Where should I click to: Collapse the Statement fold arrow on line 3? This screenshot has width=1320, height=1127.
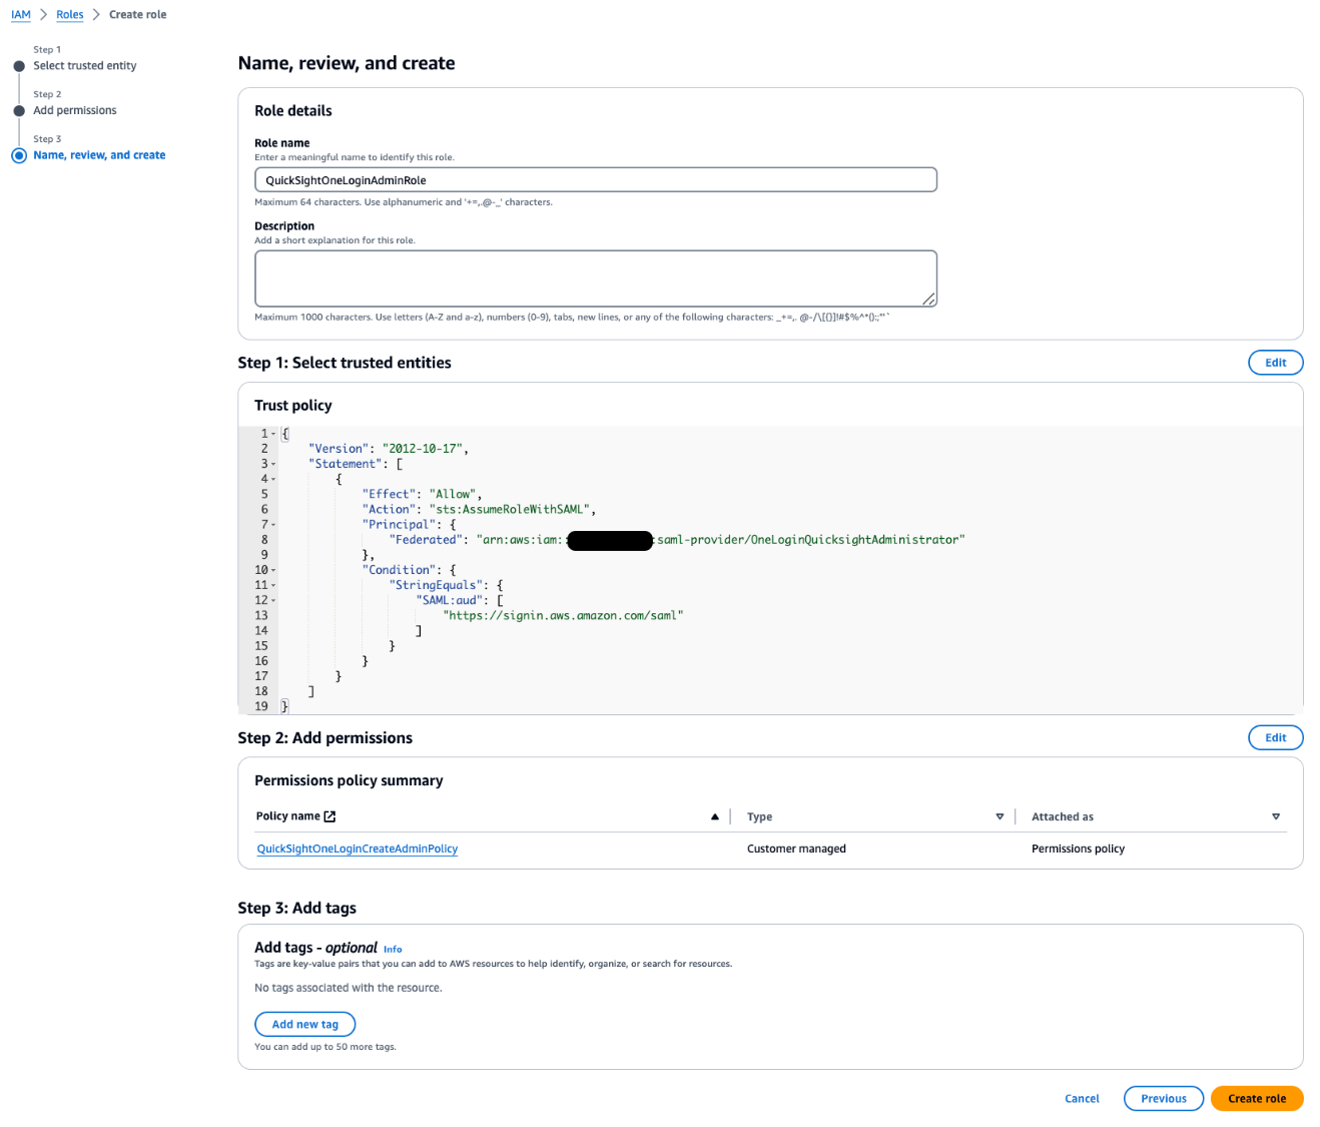273,464
